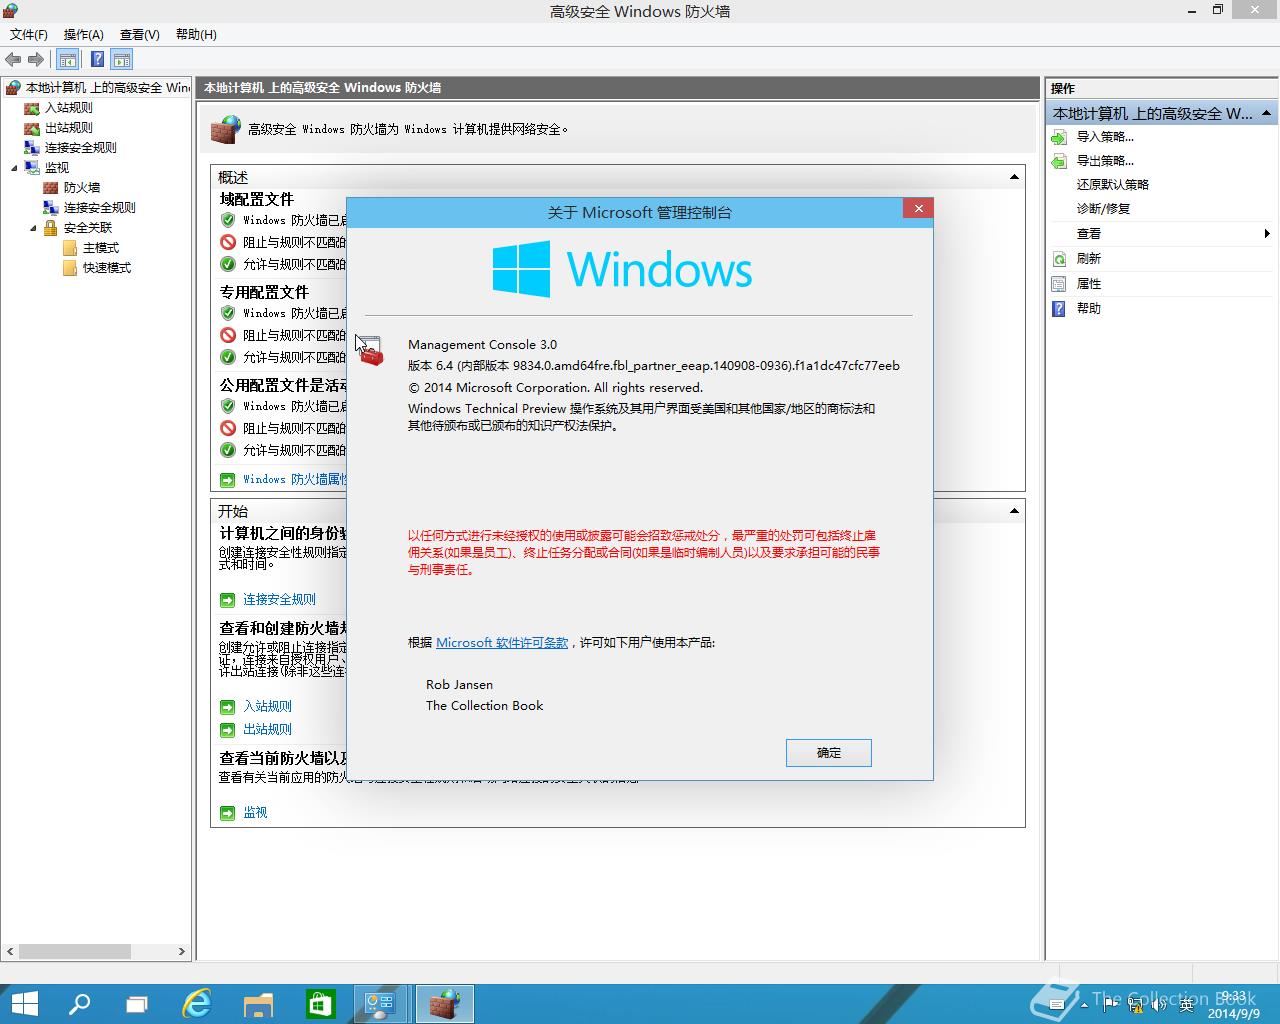The width and height of the screenshot is (1280, 1024).
Task: Open 属性 from the actions pane
Action: [1088, 283]
